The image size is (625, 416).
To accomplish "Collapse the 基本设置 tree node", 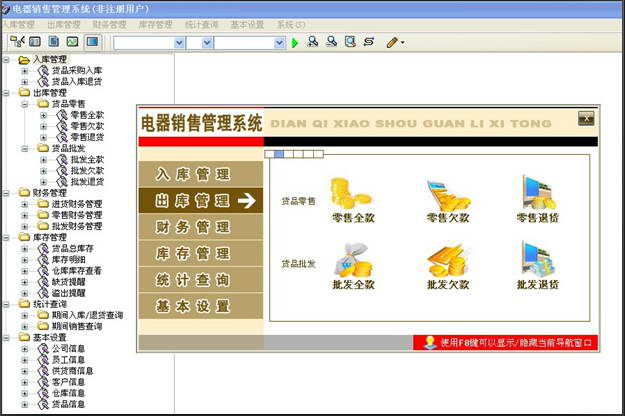I will 6,338.
